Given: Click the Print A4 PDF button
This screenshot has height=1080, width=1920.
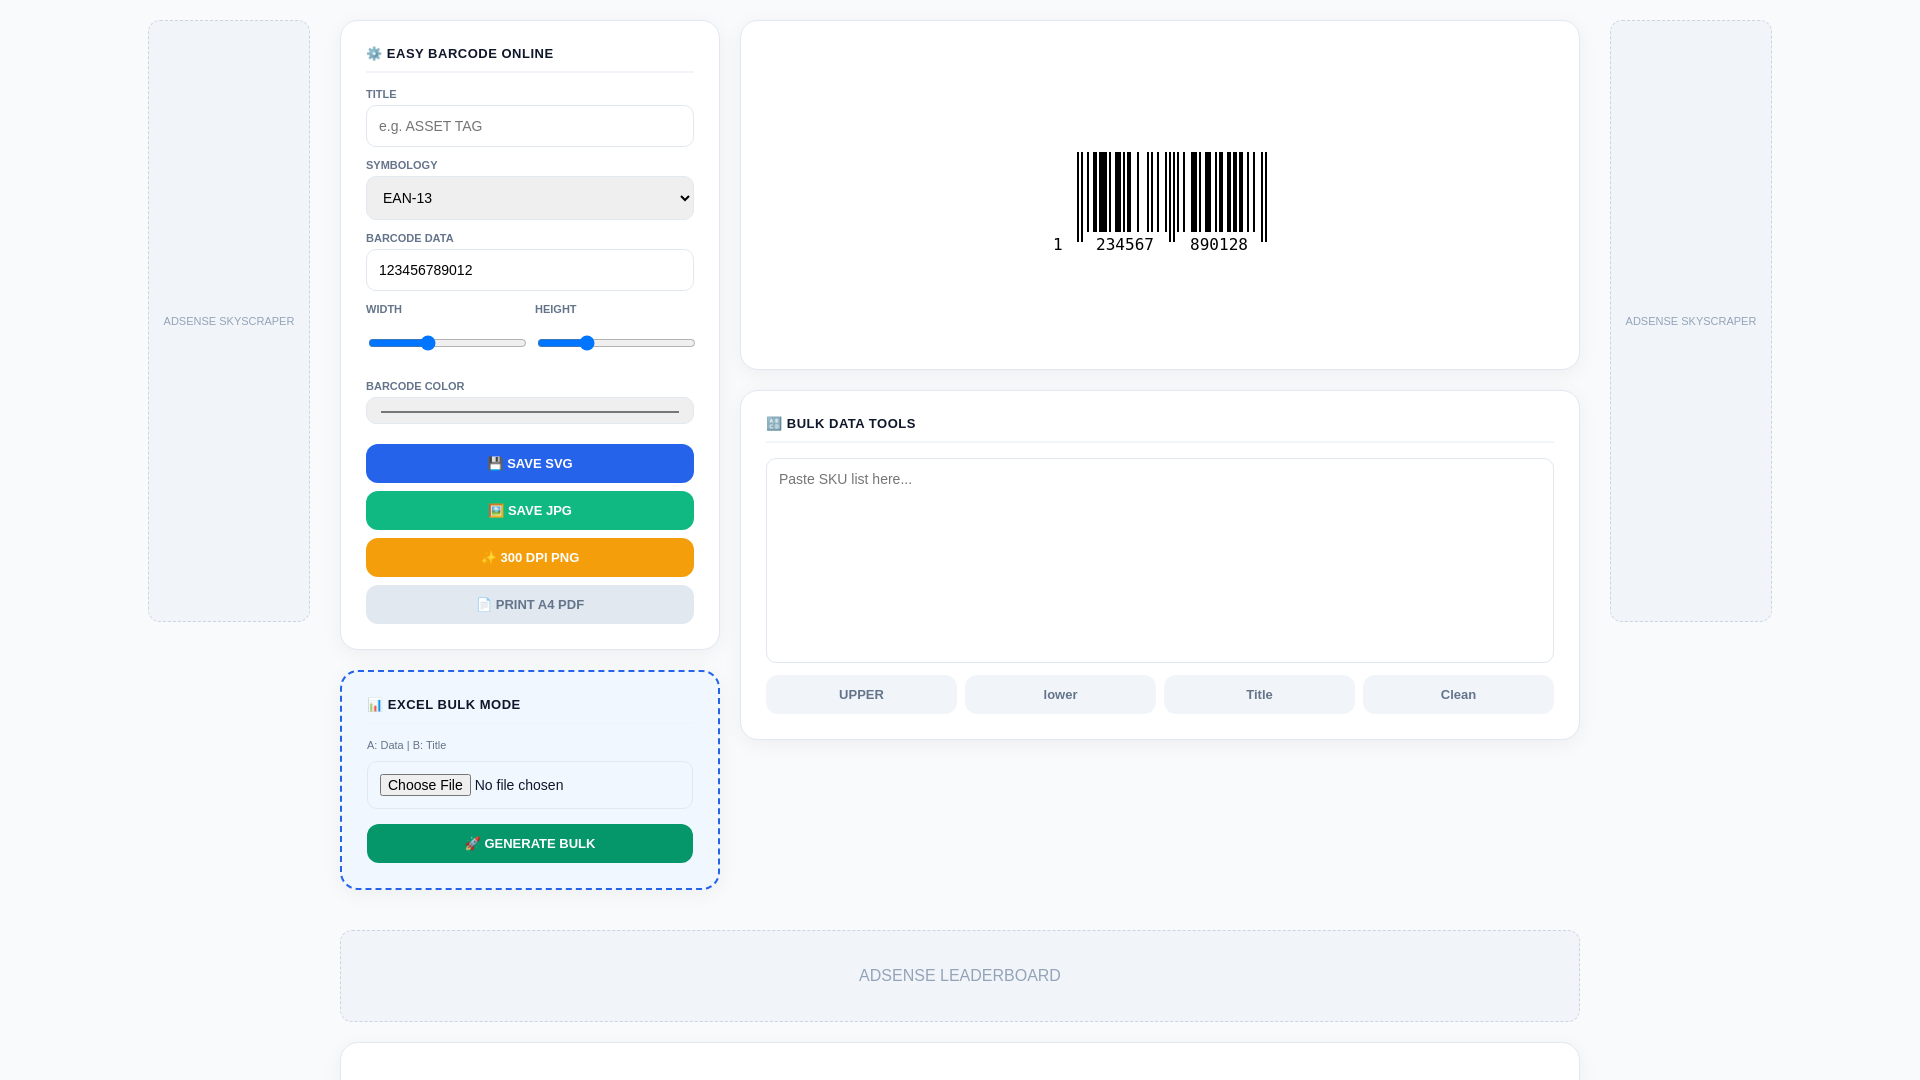Looking at the screenshot, I should click(x=529, y=605).
